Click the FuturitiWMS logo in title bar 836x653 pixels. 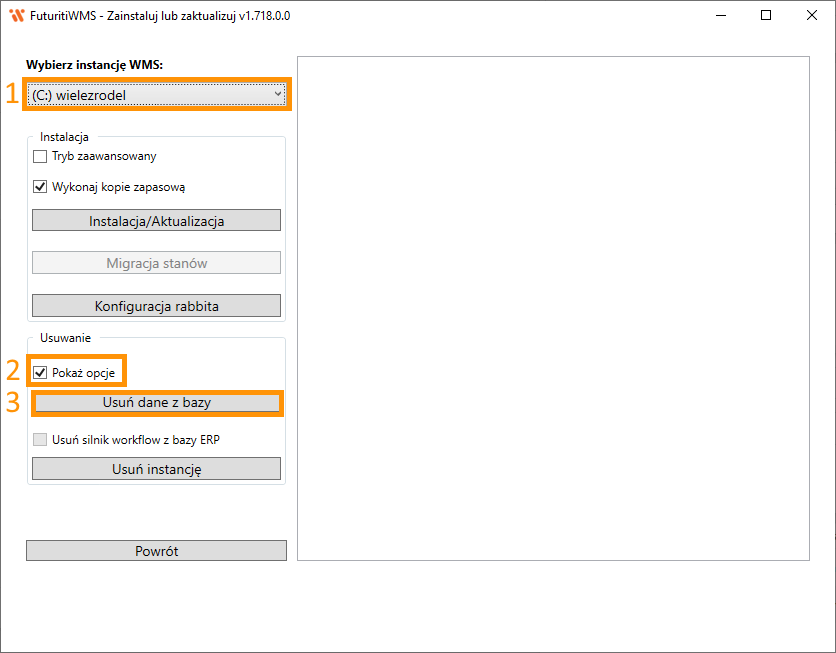[16, 16]
